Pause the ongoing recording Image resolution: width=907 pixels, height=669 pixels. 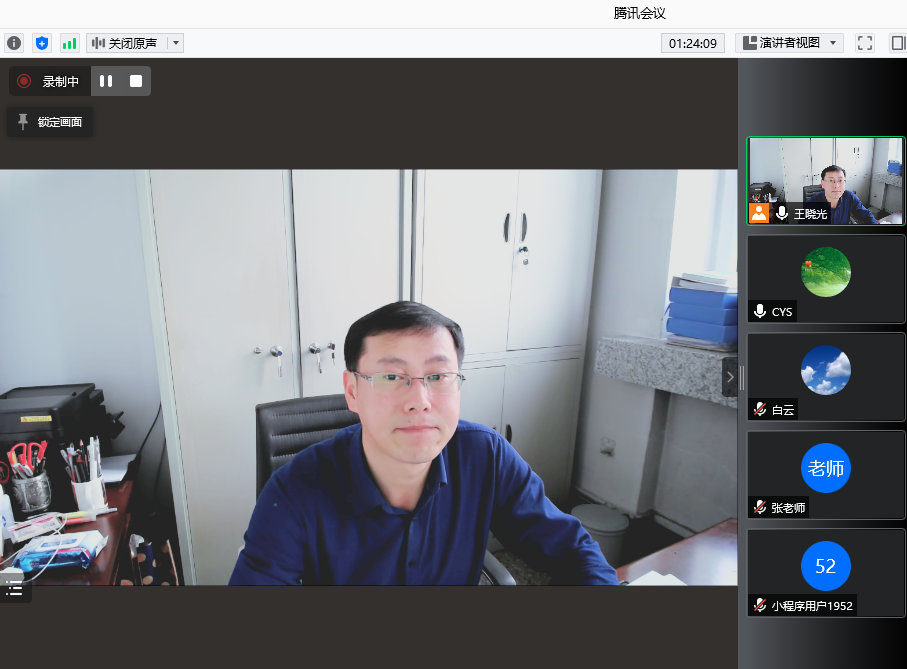tap(106, 81)
